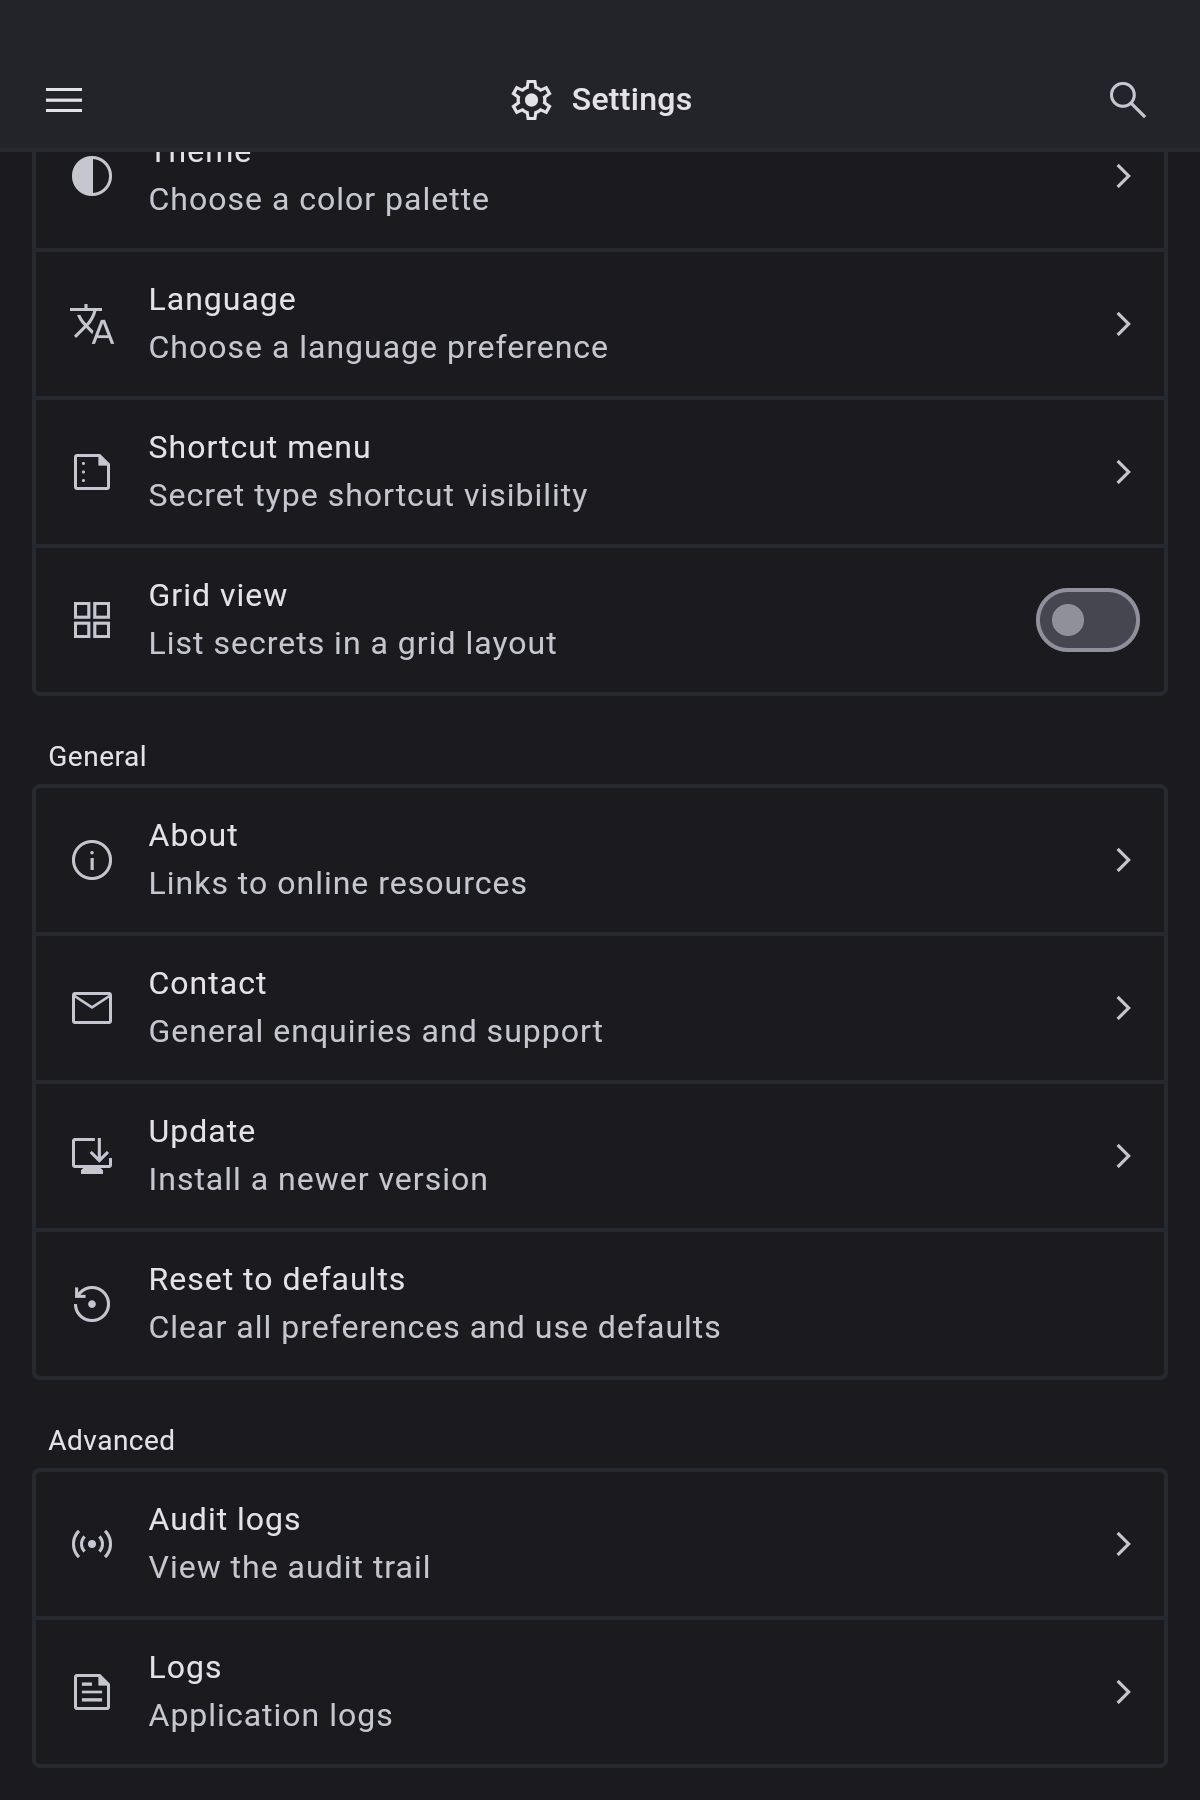Click the About info circle icon
The width and height of the screenshot is (1200, 1800).
point(92,860)
